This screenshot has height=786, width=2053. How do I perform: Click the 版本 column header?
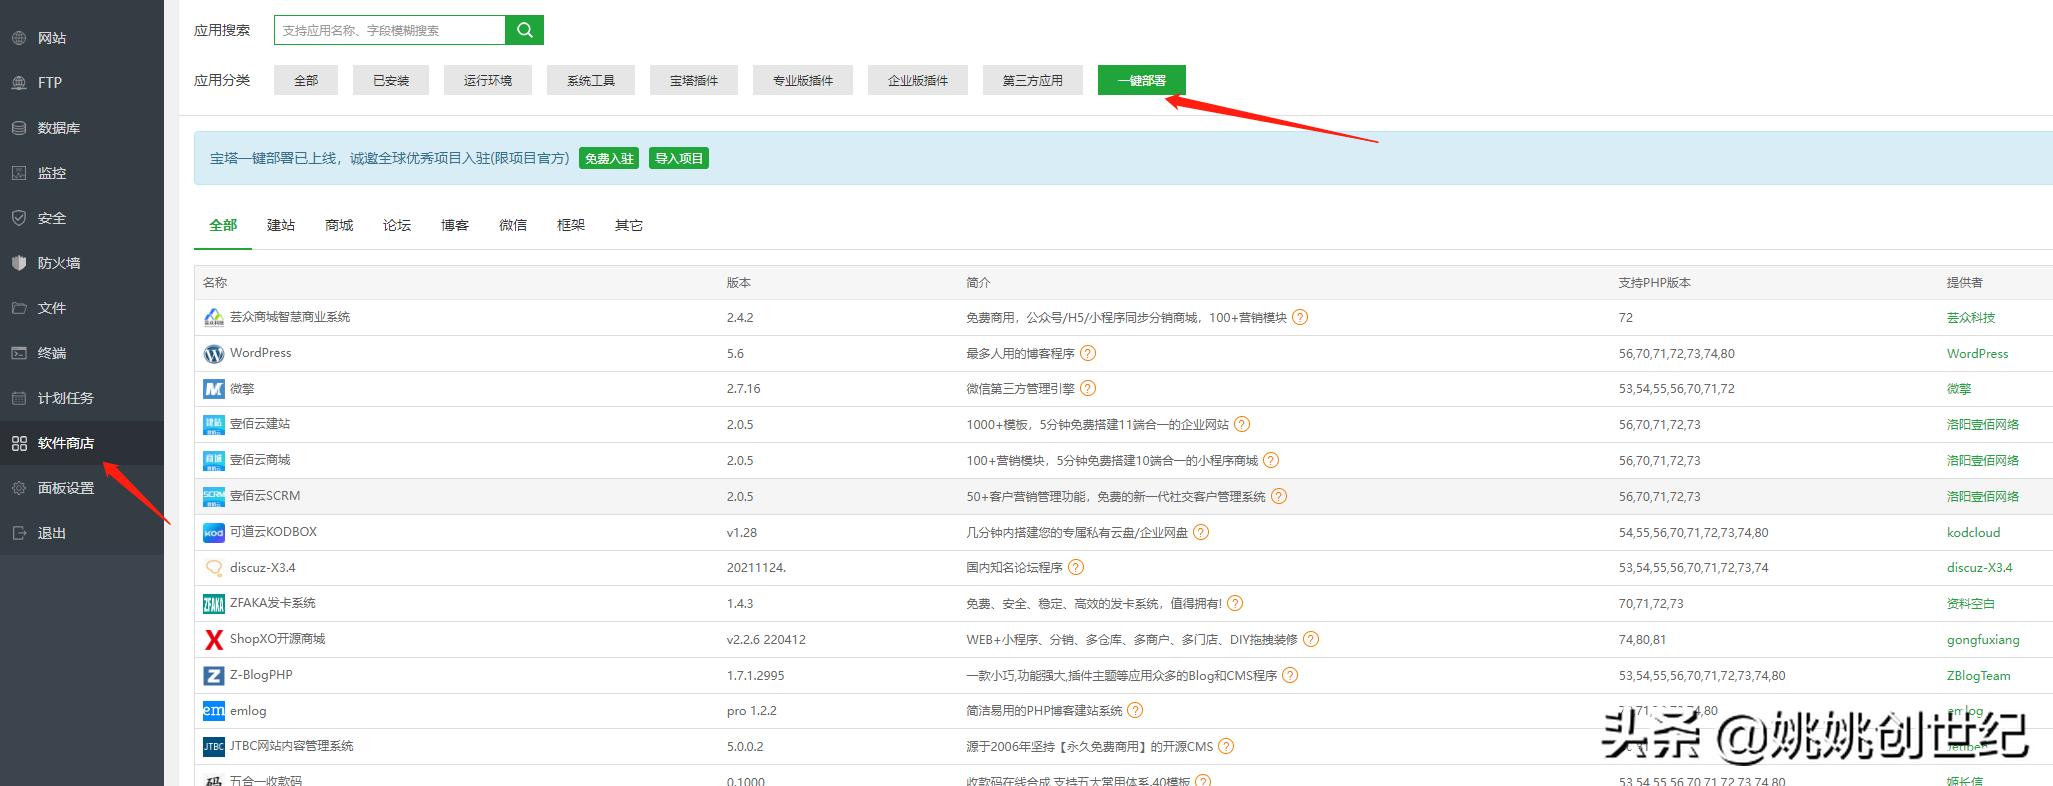[739, 283]
